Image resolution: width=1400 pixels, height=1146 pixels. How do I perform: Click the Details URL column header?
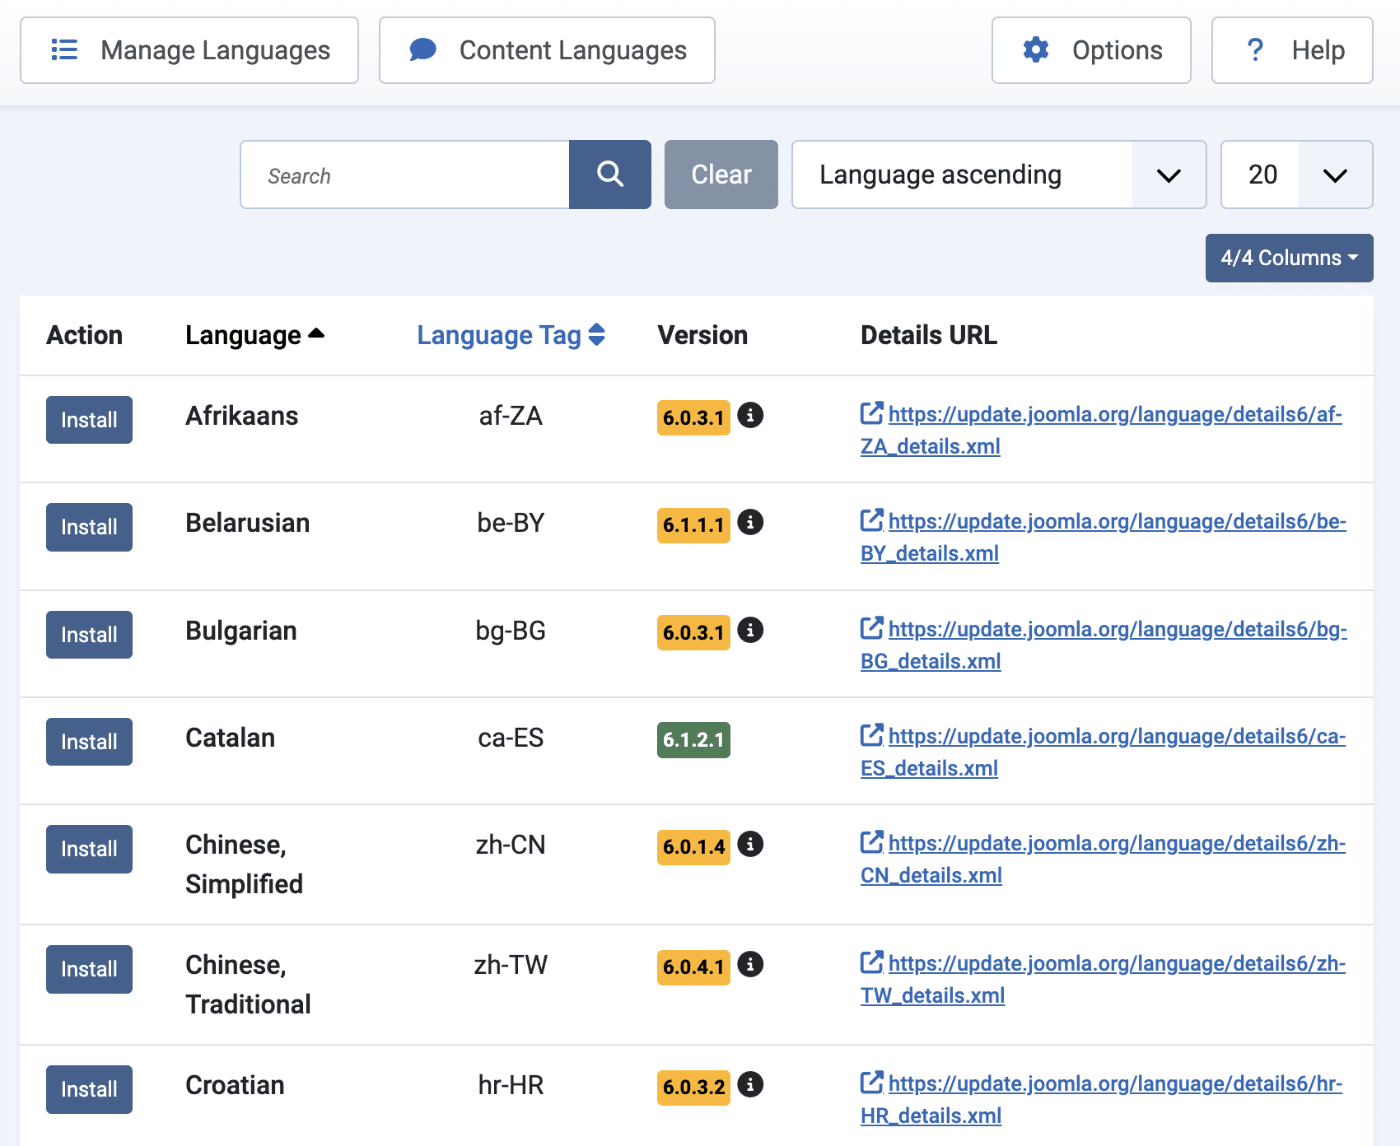pyautogui.click(x=929, y=335)
